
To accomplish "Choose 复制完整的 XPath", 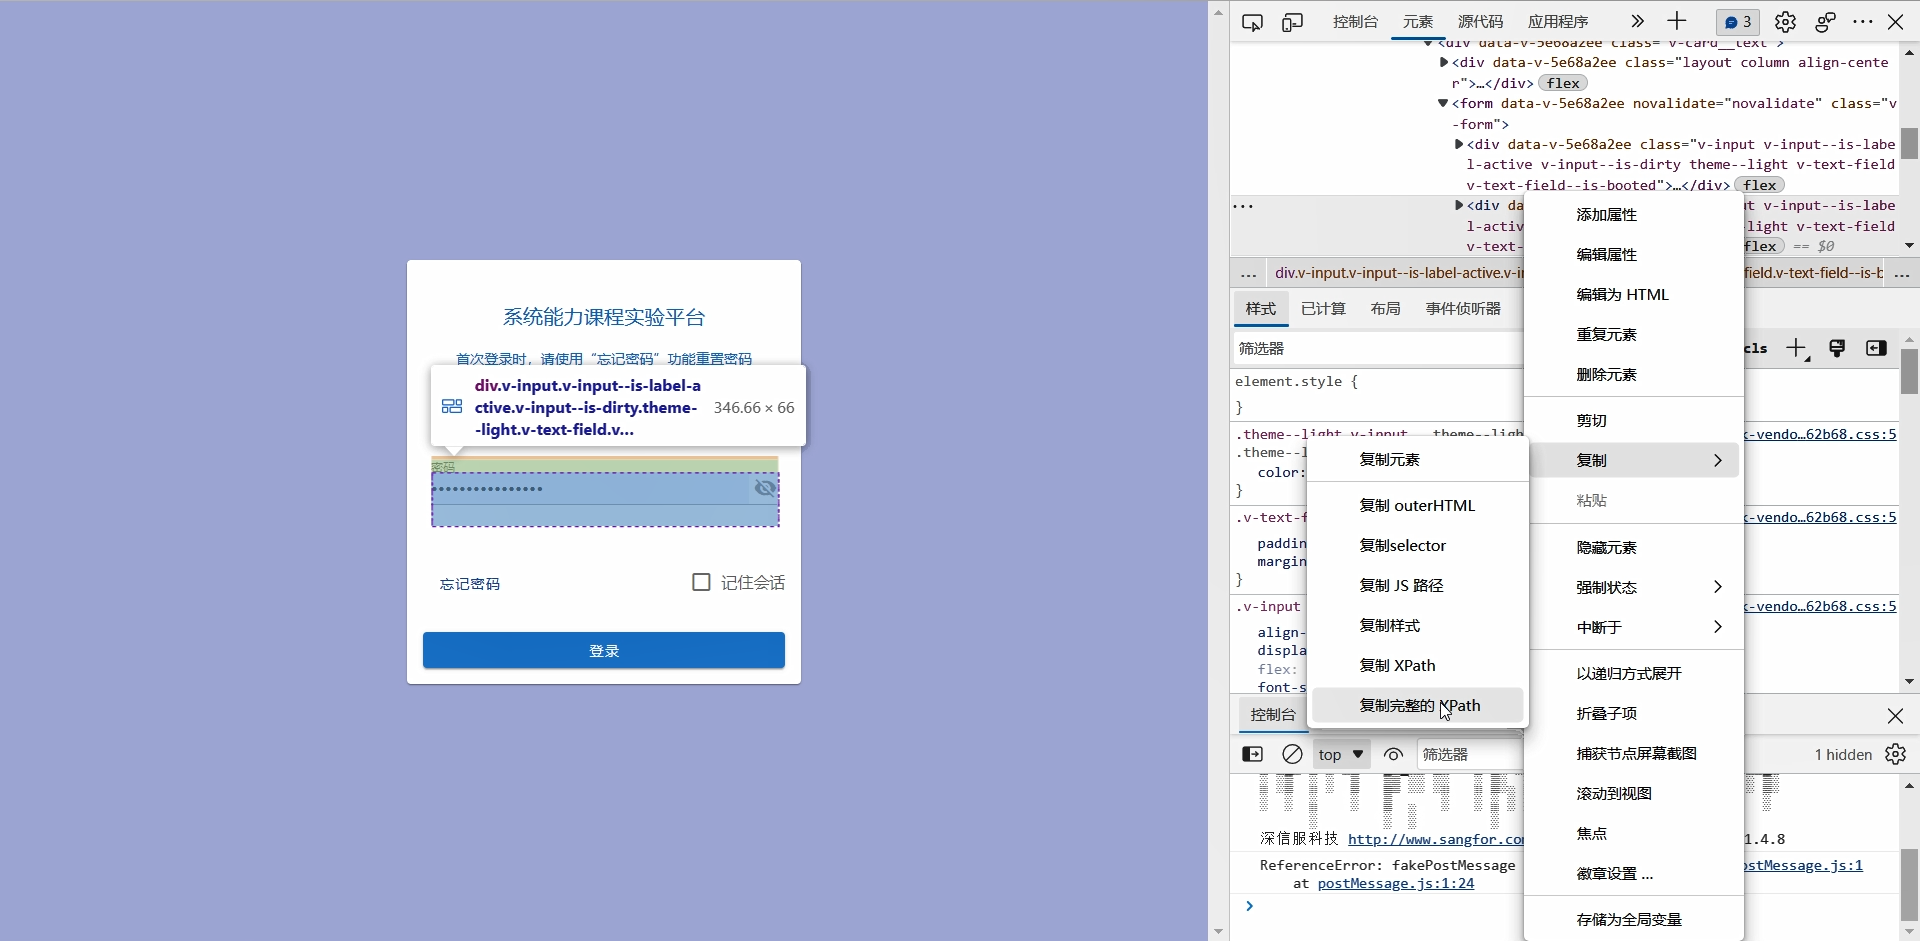I will pyautogui.click(x=1418, y=705).
